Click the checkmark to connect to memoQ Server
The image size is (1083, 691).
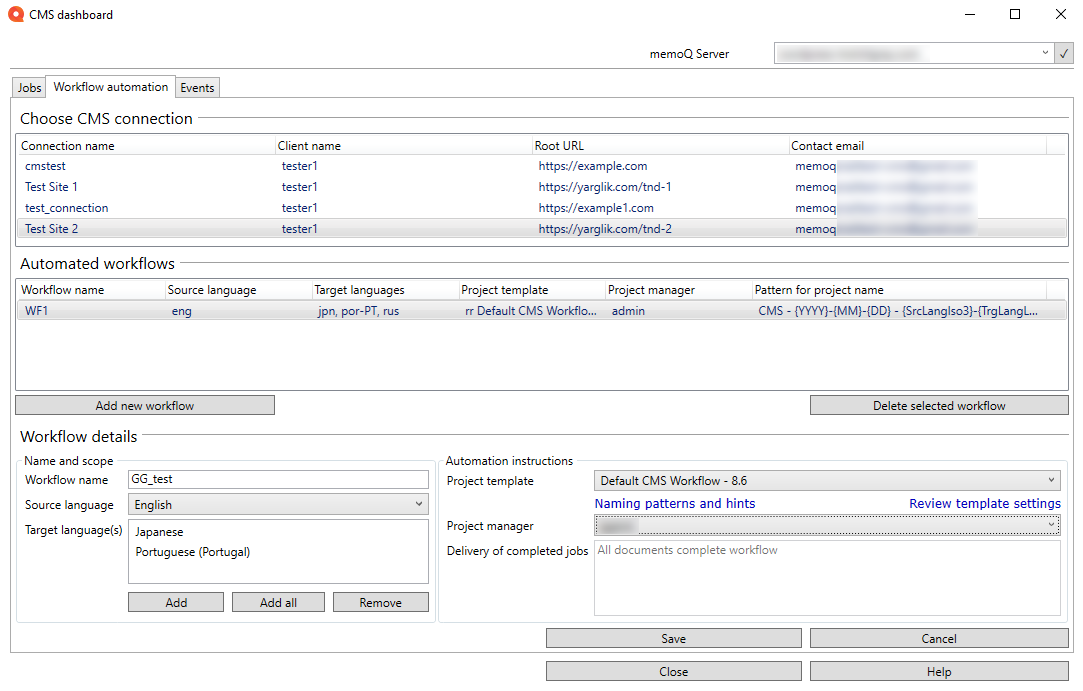coord(1064,53)
